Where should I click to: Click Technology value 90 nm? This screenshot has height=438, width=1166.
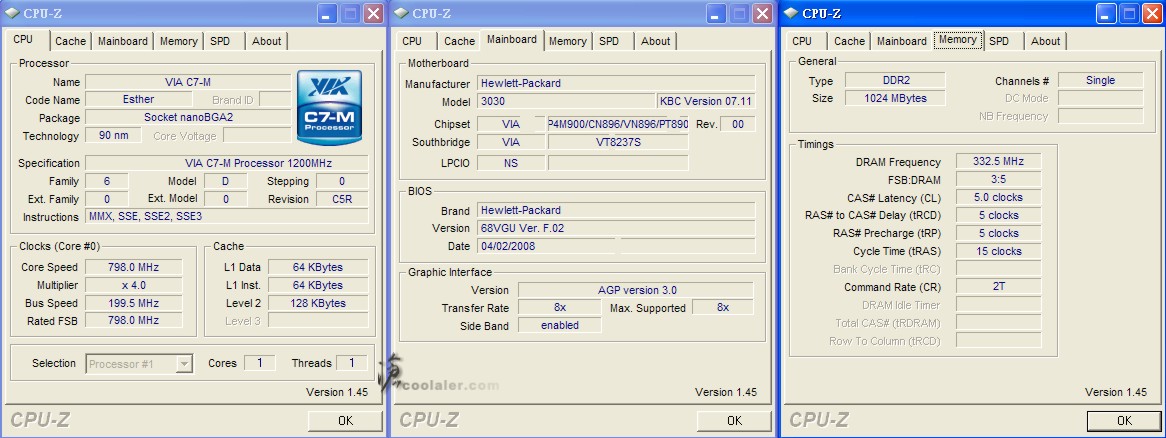coord(113,135)
